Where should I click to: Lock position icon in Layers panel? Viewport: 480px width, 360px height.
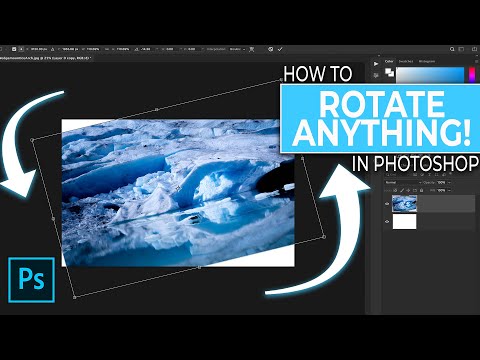pyautogui.click(x=408, y=190)
